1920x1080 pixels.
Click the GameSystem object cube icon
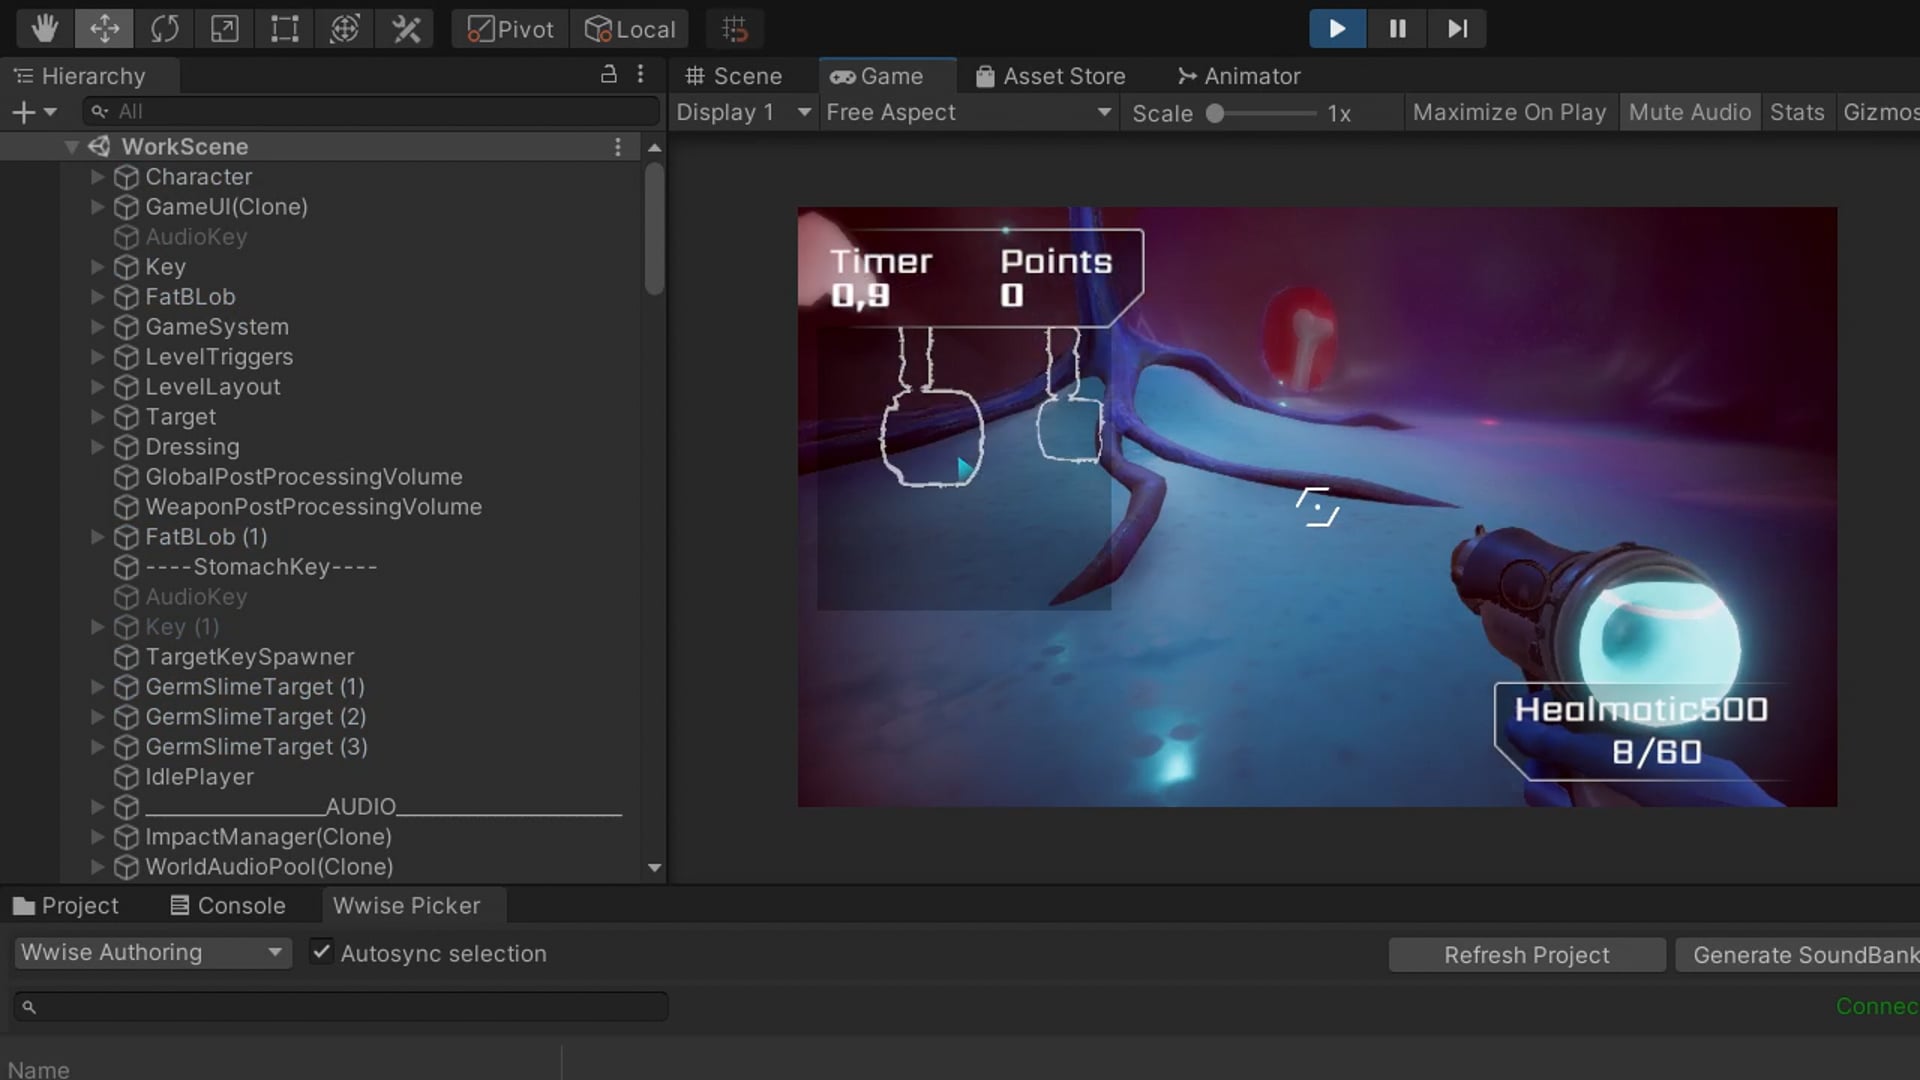click(x=126, y=327)
